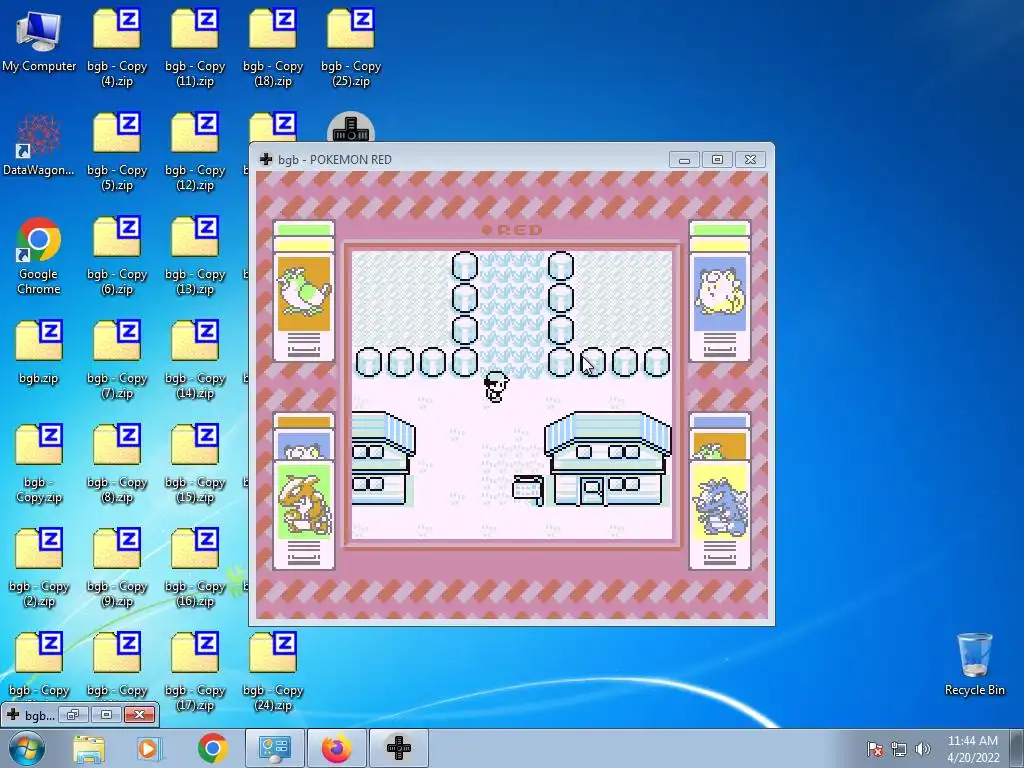Viewport: 1024px width, 768px height.
Task: Open the volume speaker tray icon
Action: [922, 749]
